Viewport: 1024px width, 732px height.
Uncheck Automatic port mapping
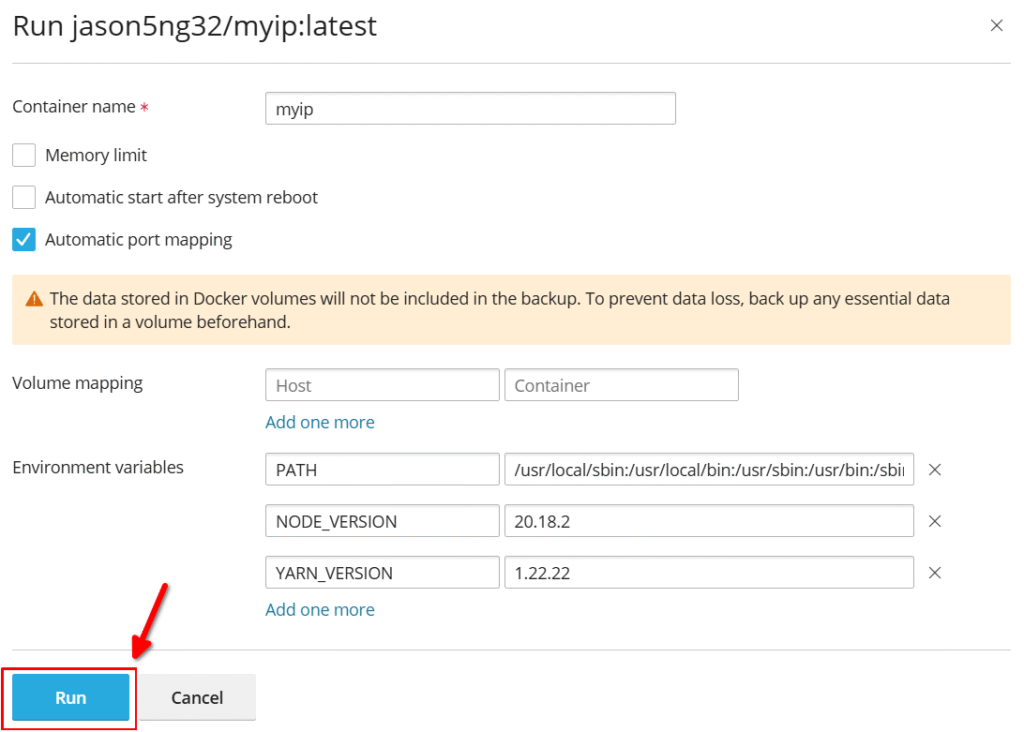24,240
